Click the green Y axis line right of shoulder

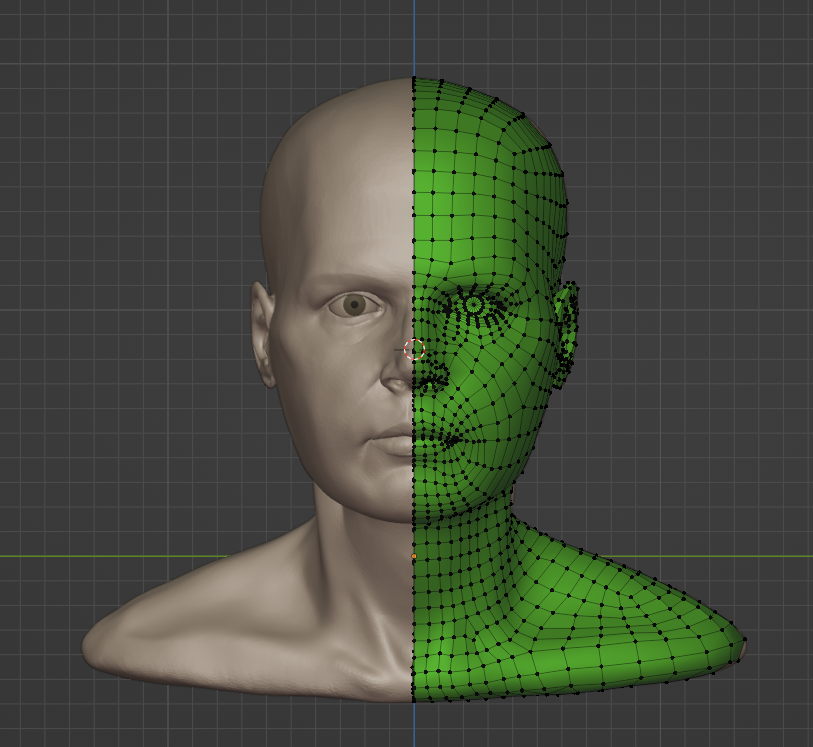tap(780, 556)
